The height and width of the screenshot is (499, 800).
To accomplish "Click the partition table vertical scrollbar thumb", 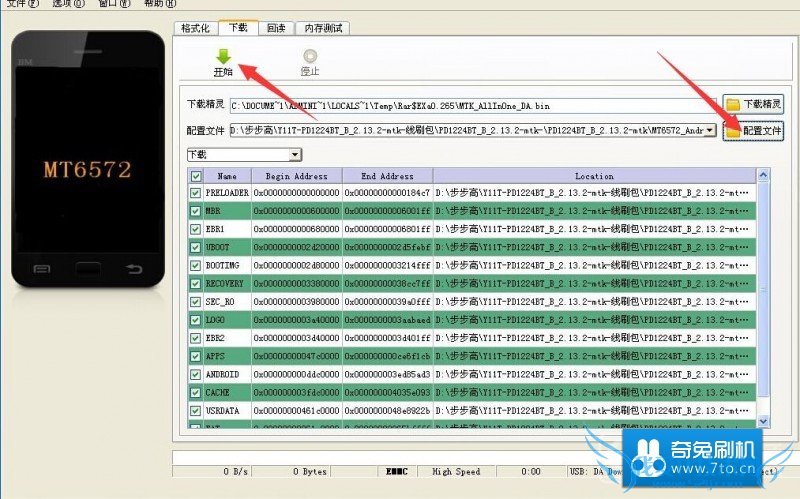I will [763, 289].
